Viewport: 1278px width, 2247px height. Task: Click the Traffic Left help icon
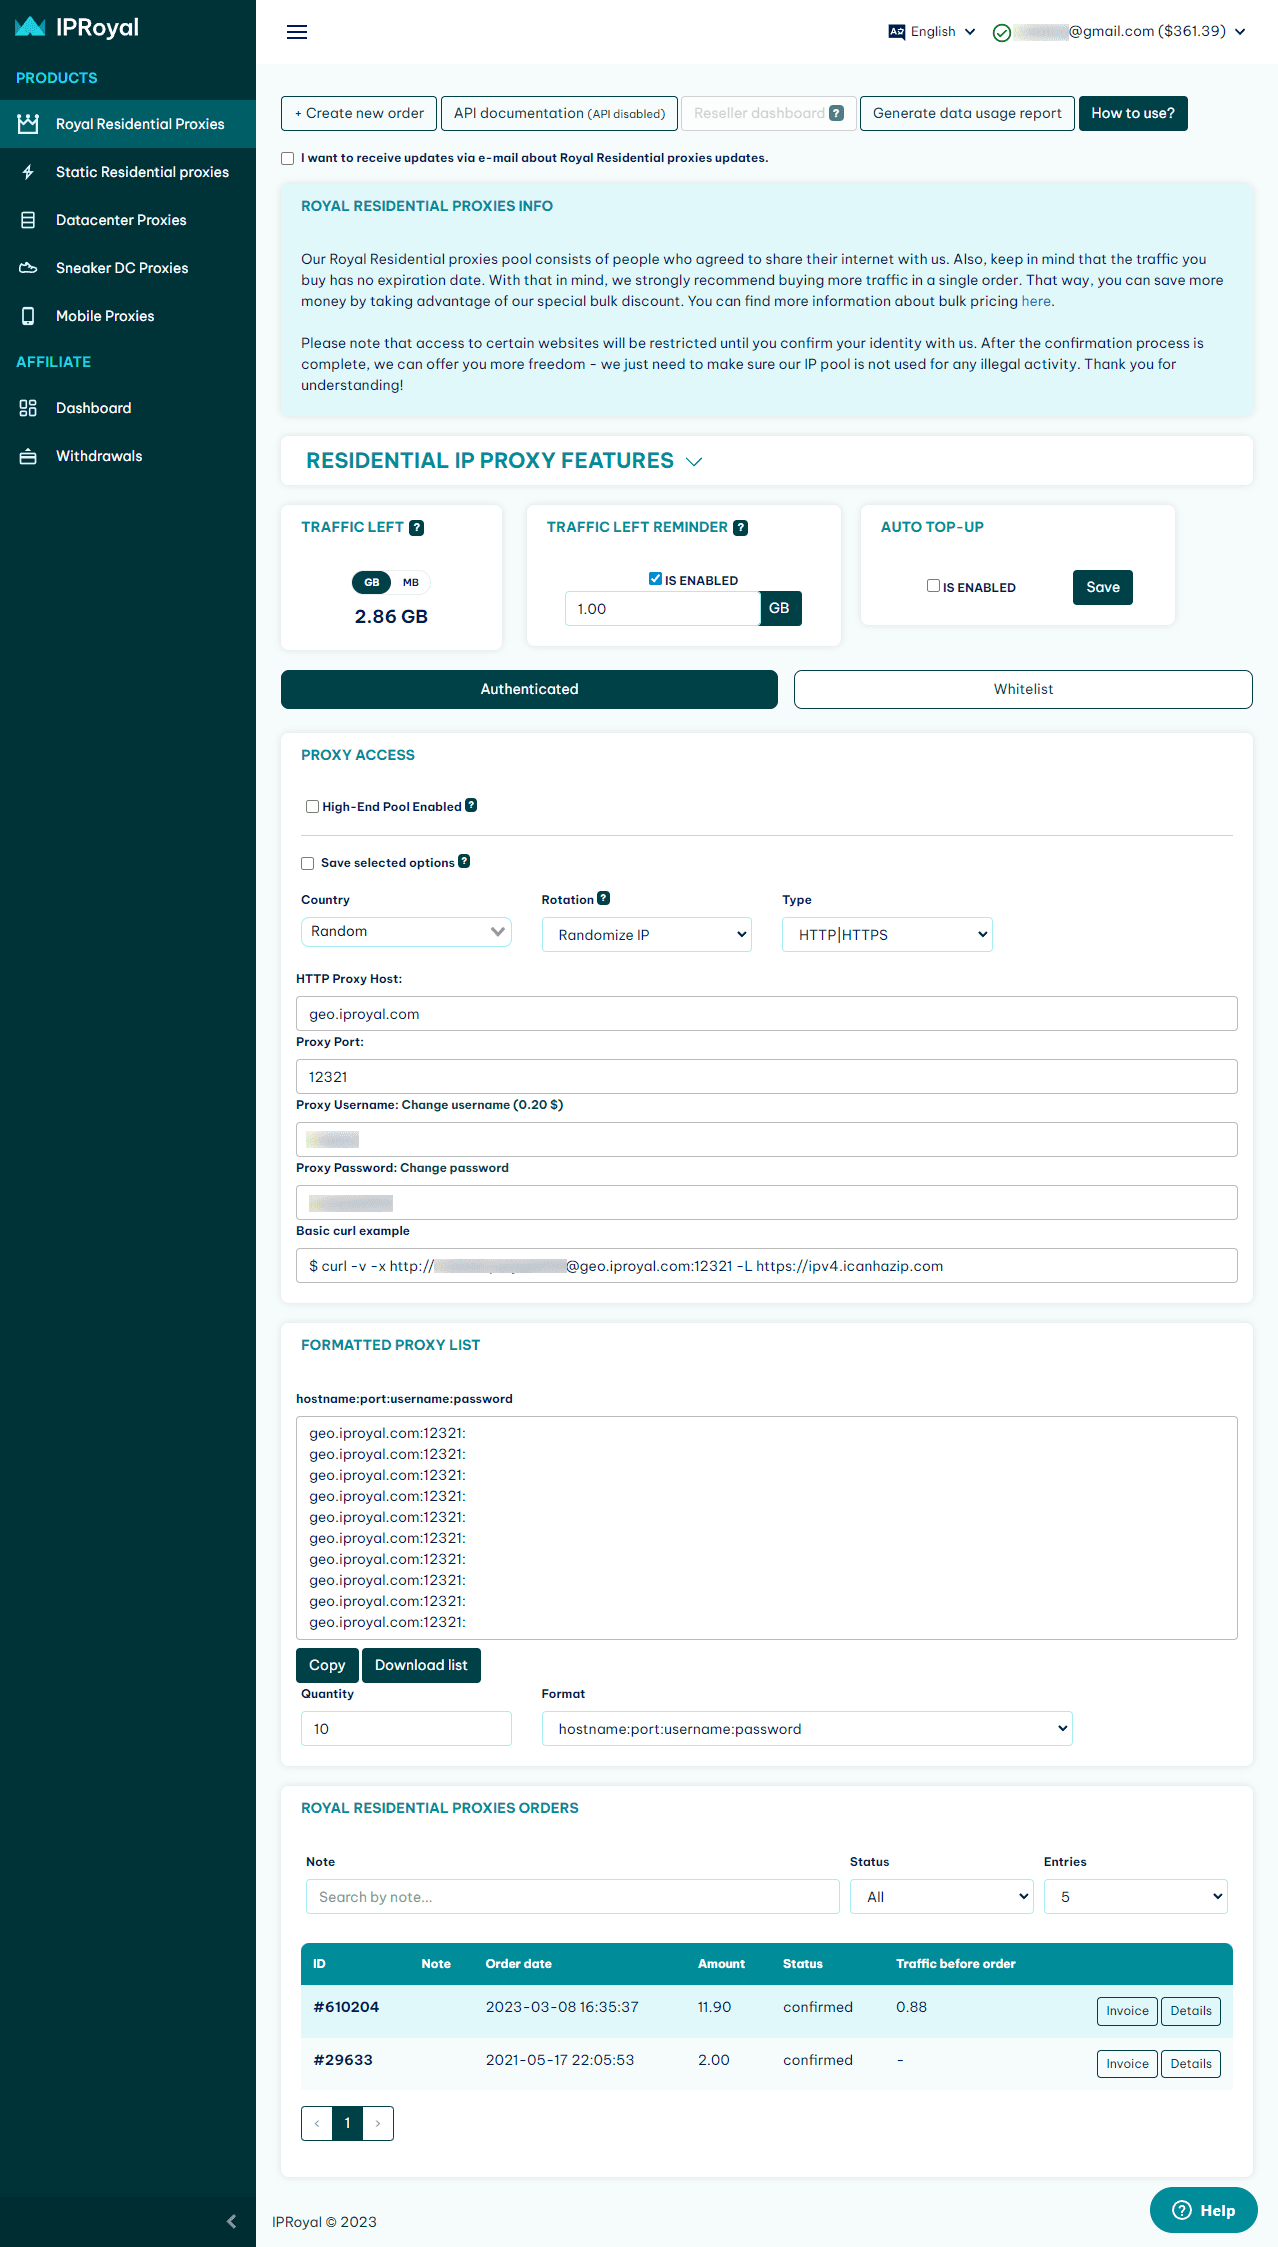point(417,528)
